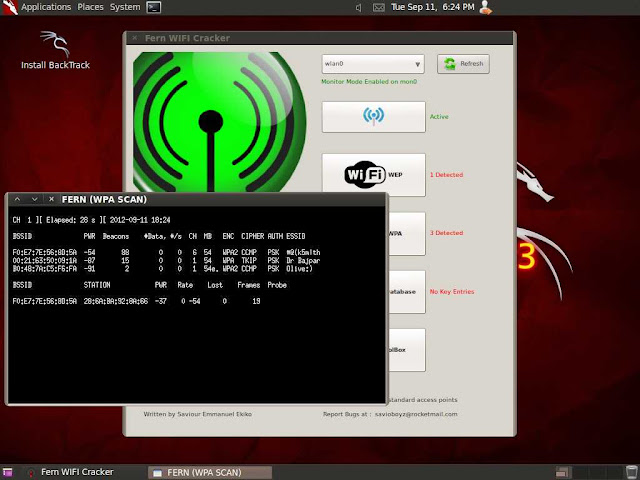The width and height of the screenshot is (640, 480).
Task: Click the green Fern antenna logo
Action: (219, 122)
